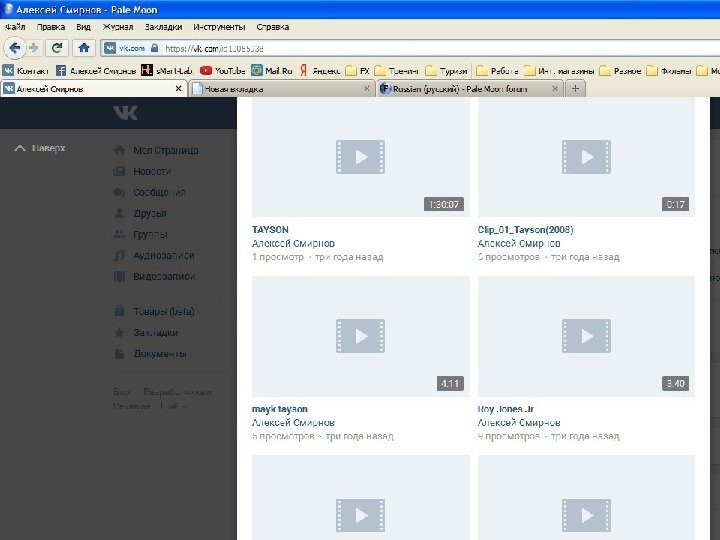Image resolution: width=720 pixels, height=540 pixels.
Task: Click the 1:30:07 duration label
Action: click(x=444, y=204)
